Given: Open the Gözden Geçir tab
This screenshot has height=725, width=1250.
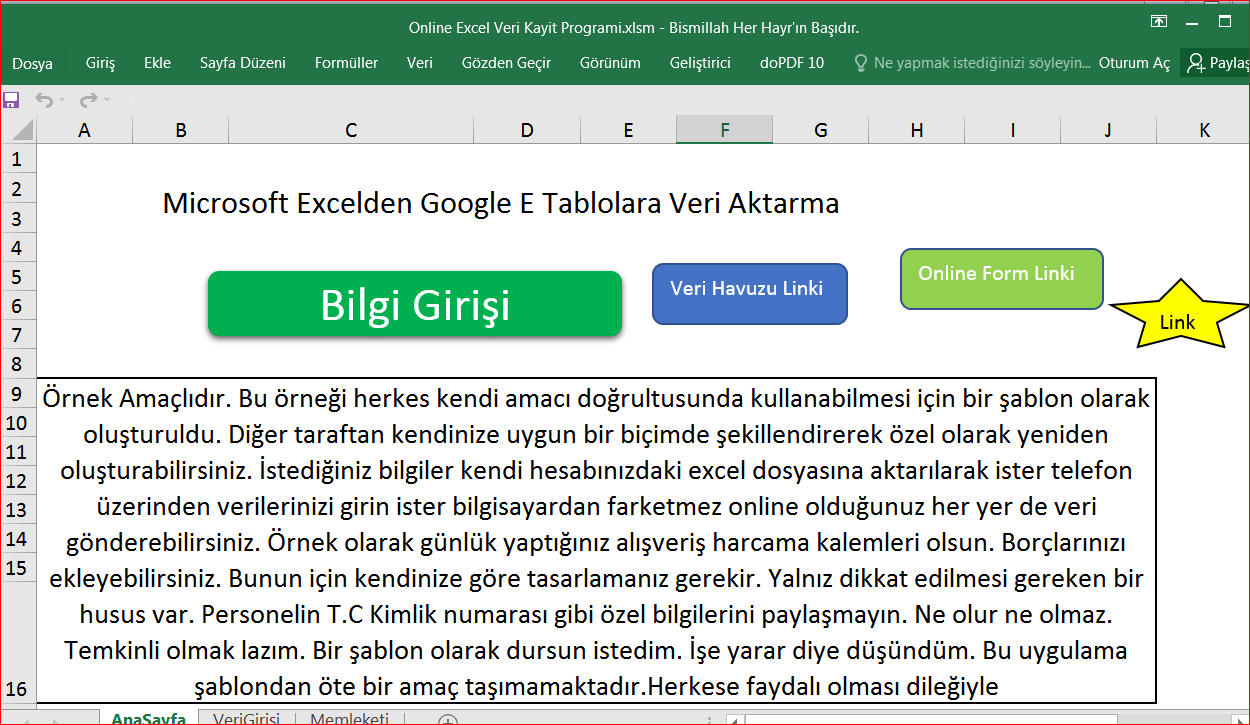Looking at the screenshot, I should pyautogui.click(x=506, y=63).
